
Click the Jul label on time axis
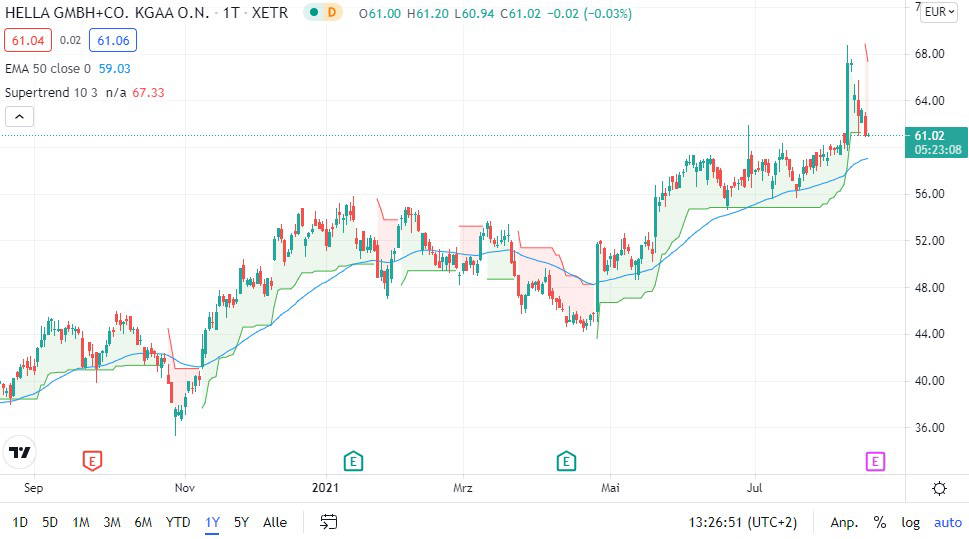pyautogui.click(x=755, y=488)
